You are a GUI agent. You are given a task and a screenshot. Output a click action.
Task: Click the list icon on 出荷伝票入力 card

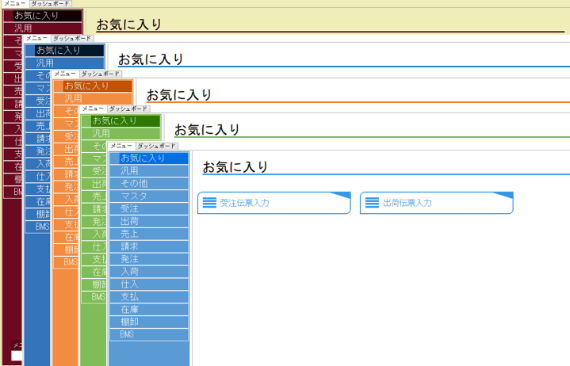[372, 202]
